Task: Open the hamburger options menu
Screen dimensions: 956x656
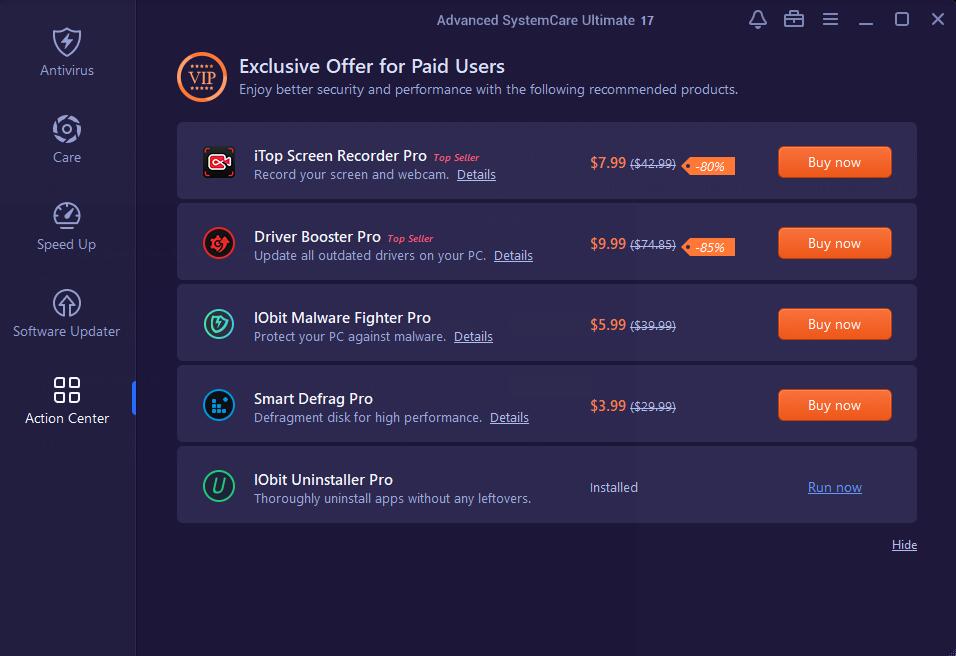Action: [x=830, y=20]
